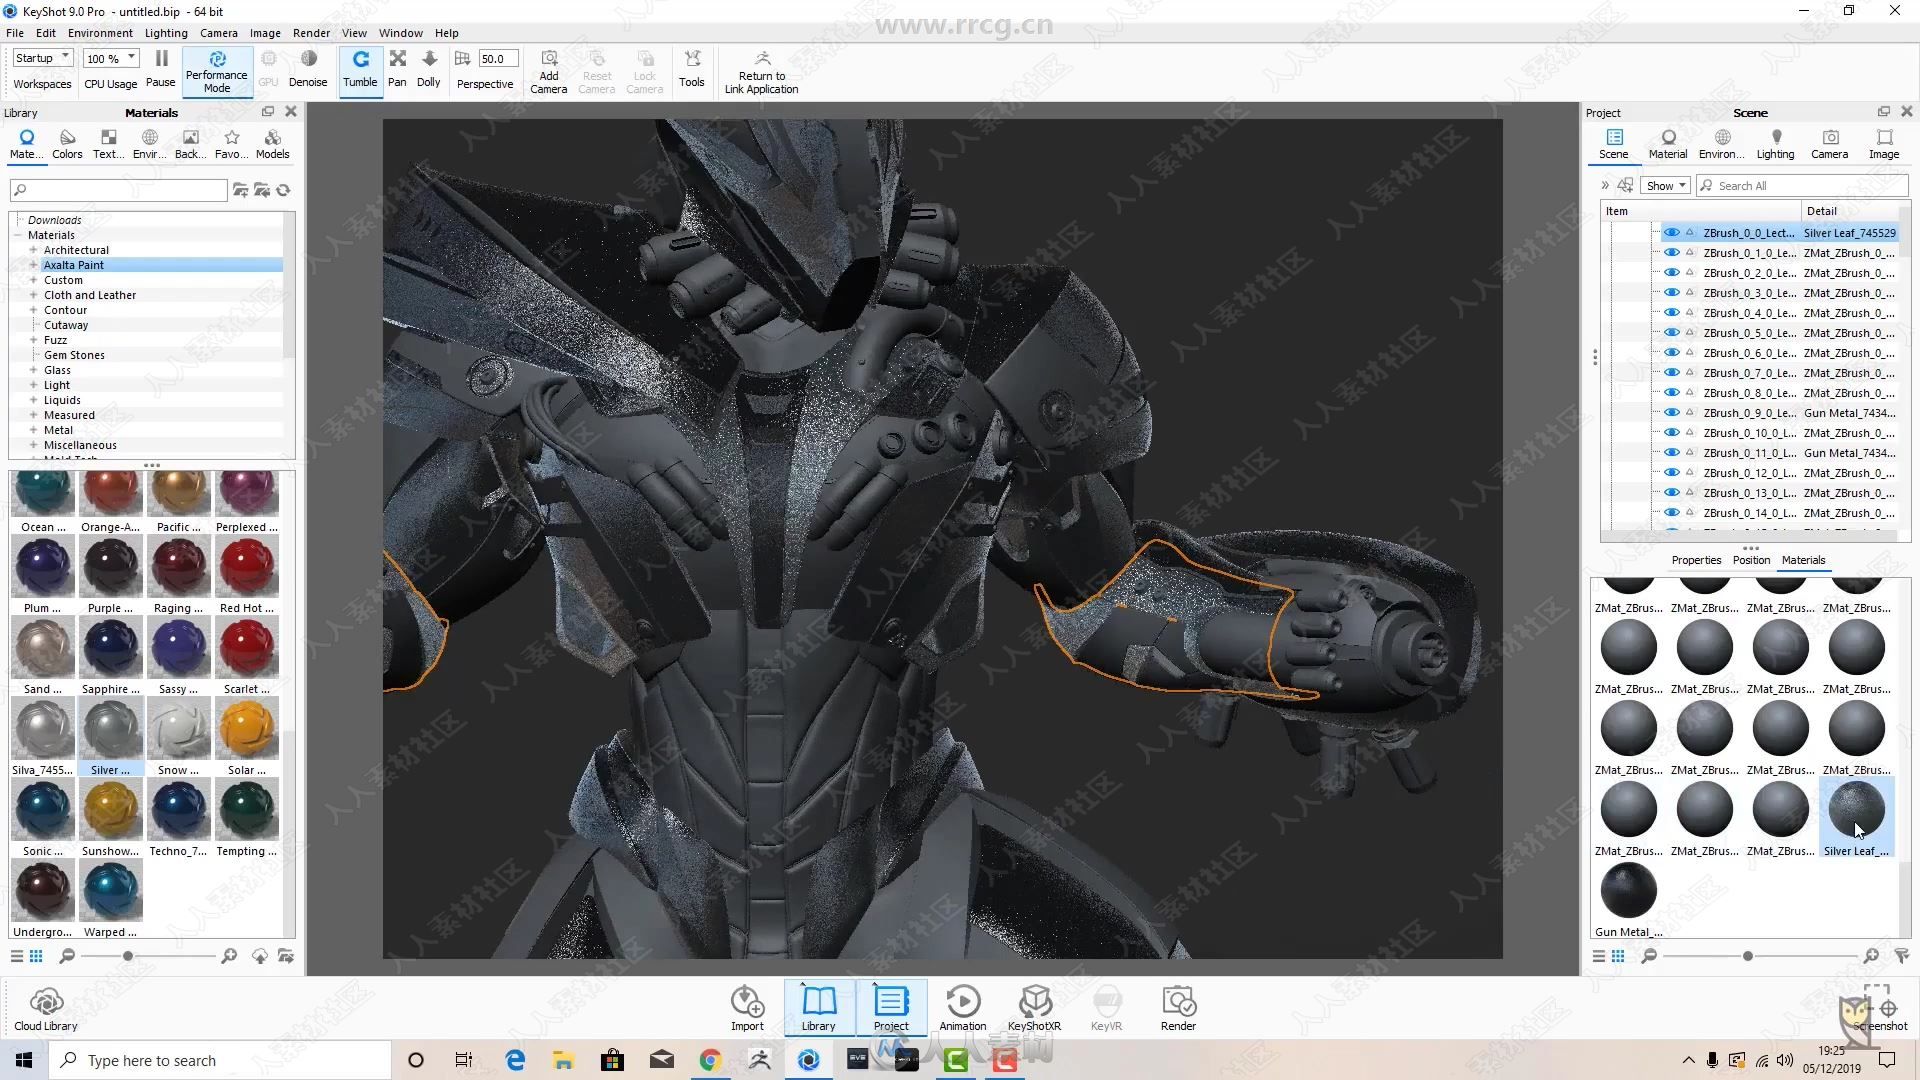Toggle visibility of ZBrush_0_11_0_L part
This screenshot has width=1920, height=1080.
click(1671, 453)
